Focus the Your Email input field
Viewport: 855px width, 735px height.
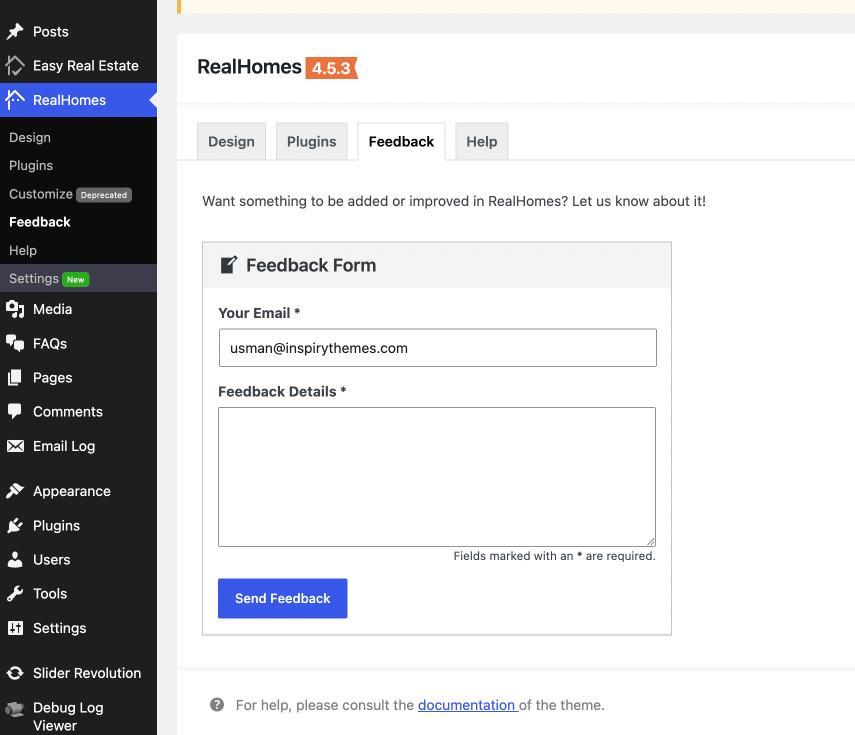(x=437, y=348)
